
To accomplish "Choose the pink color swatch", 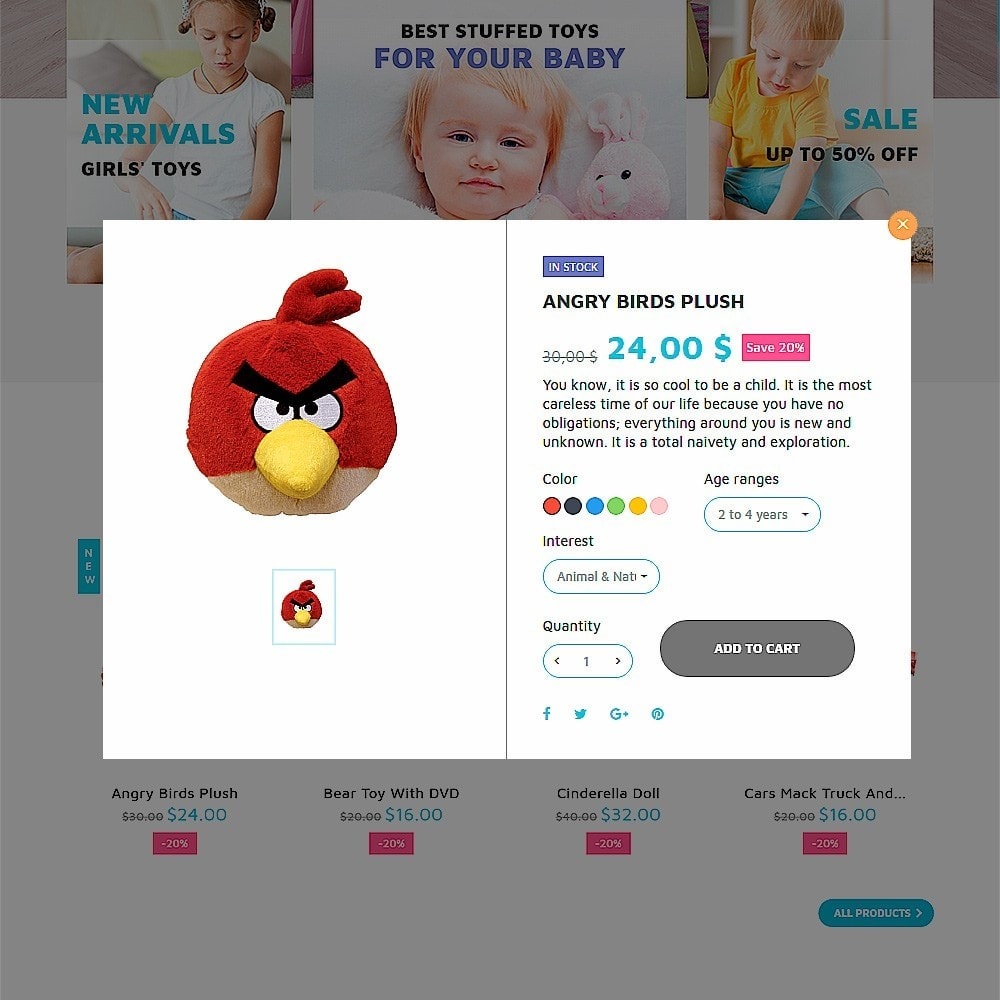I will pyautogui.click(x=659, y=506).
